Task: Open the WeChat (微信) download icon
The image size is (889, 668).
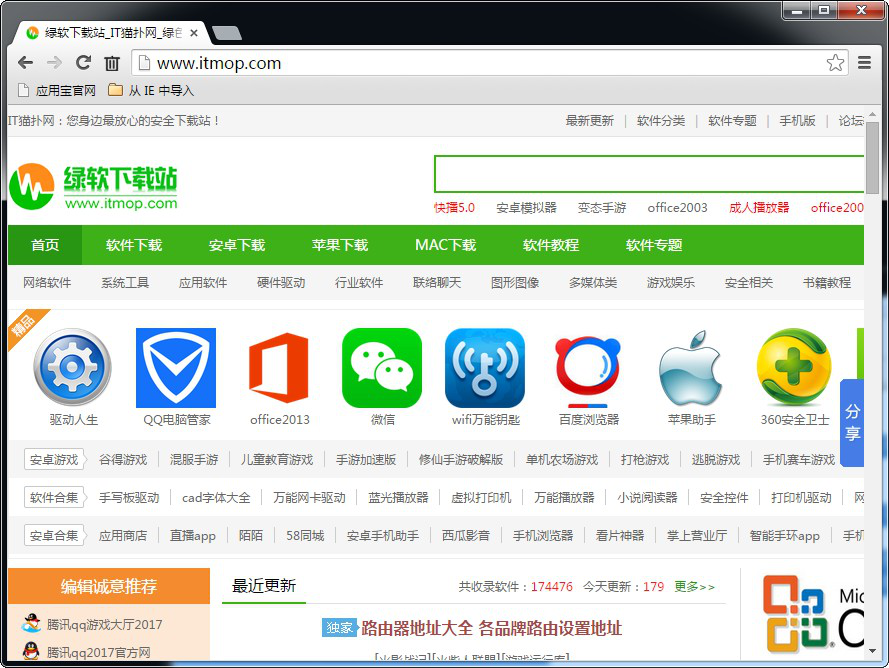Action: (381, 368)
